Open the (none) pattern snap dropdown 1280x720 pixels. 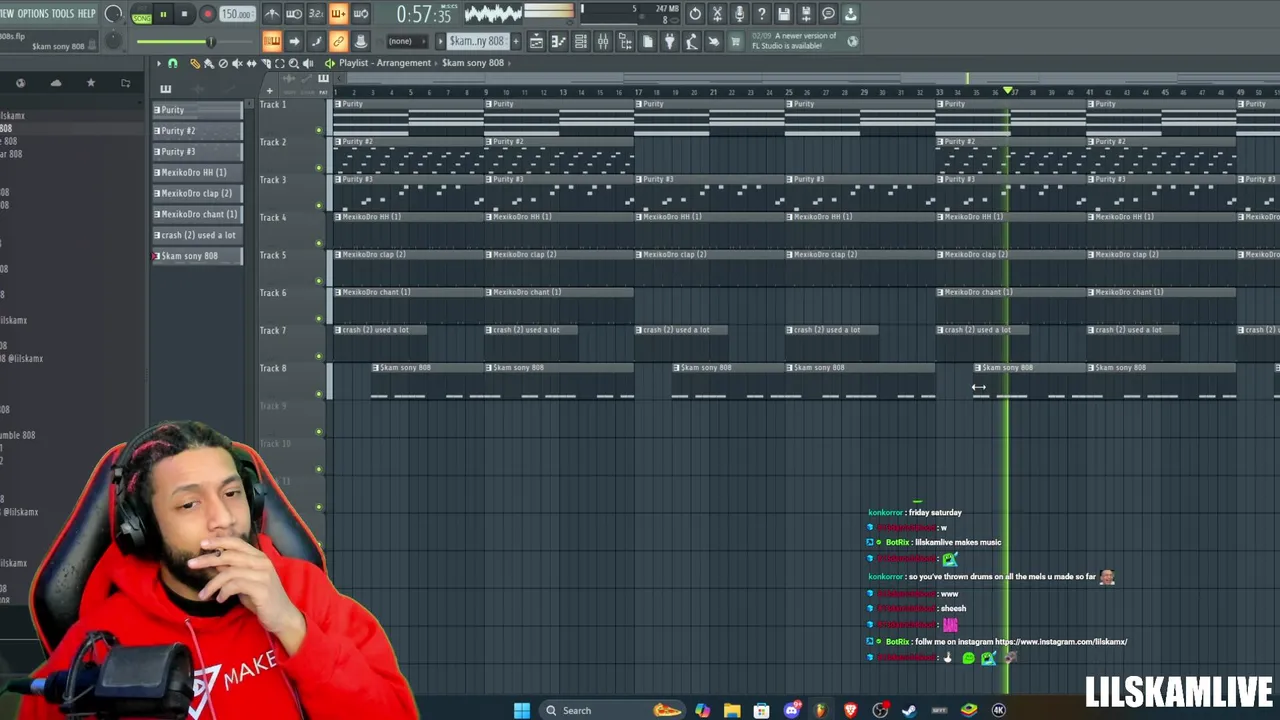tap(406, 41)
